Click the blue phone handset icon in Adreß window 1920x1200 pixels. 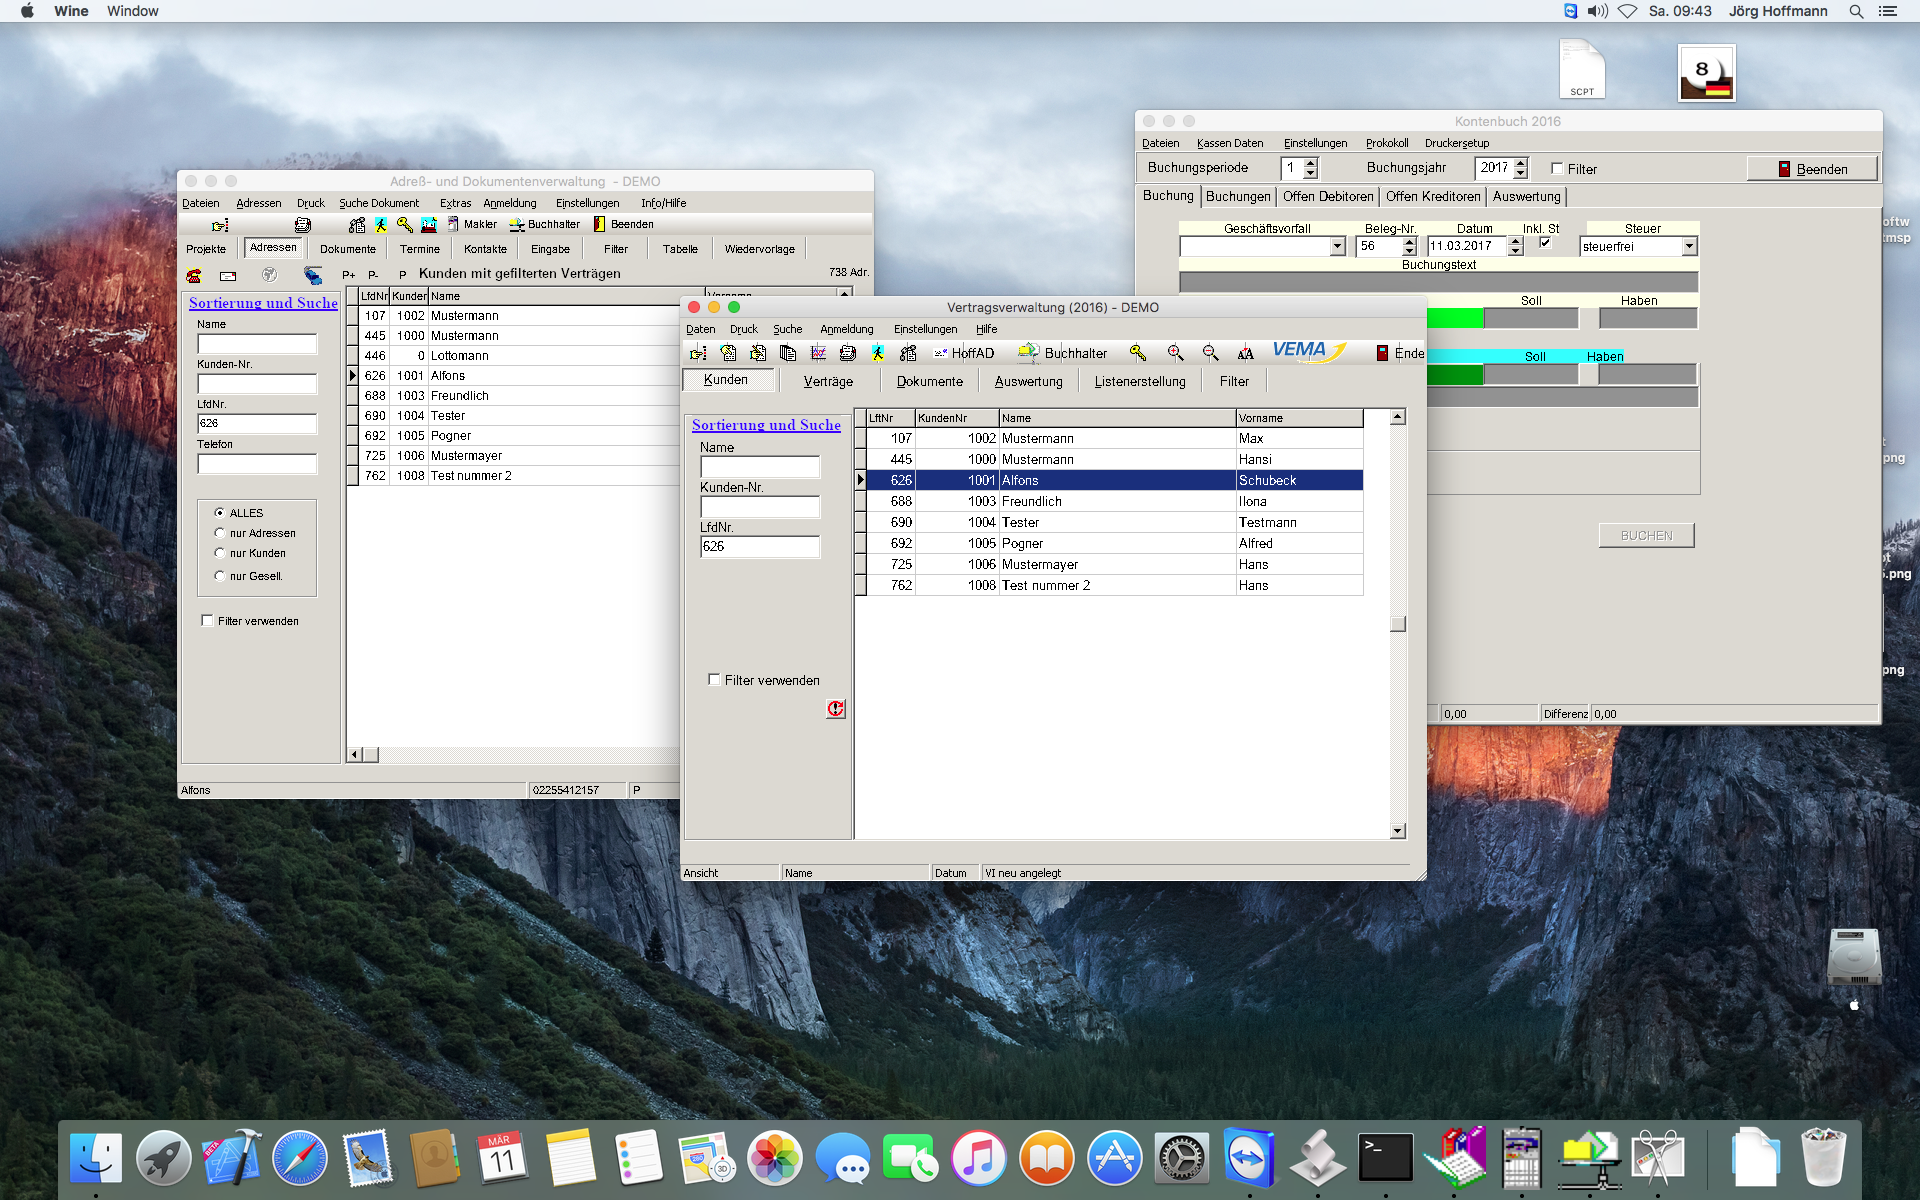point(313,275)
